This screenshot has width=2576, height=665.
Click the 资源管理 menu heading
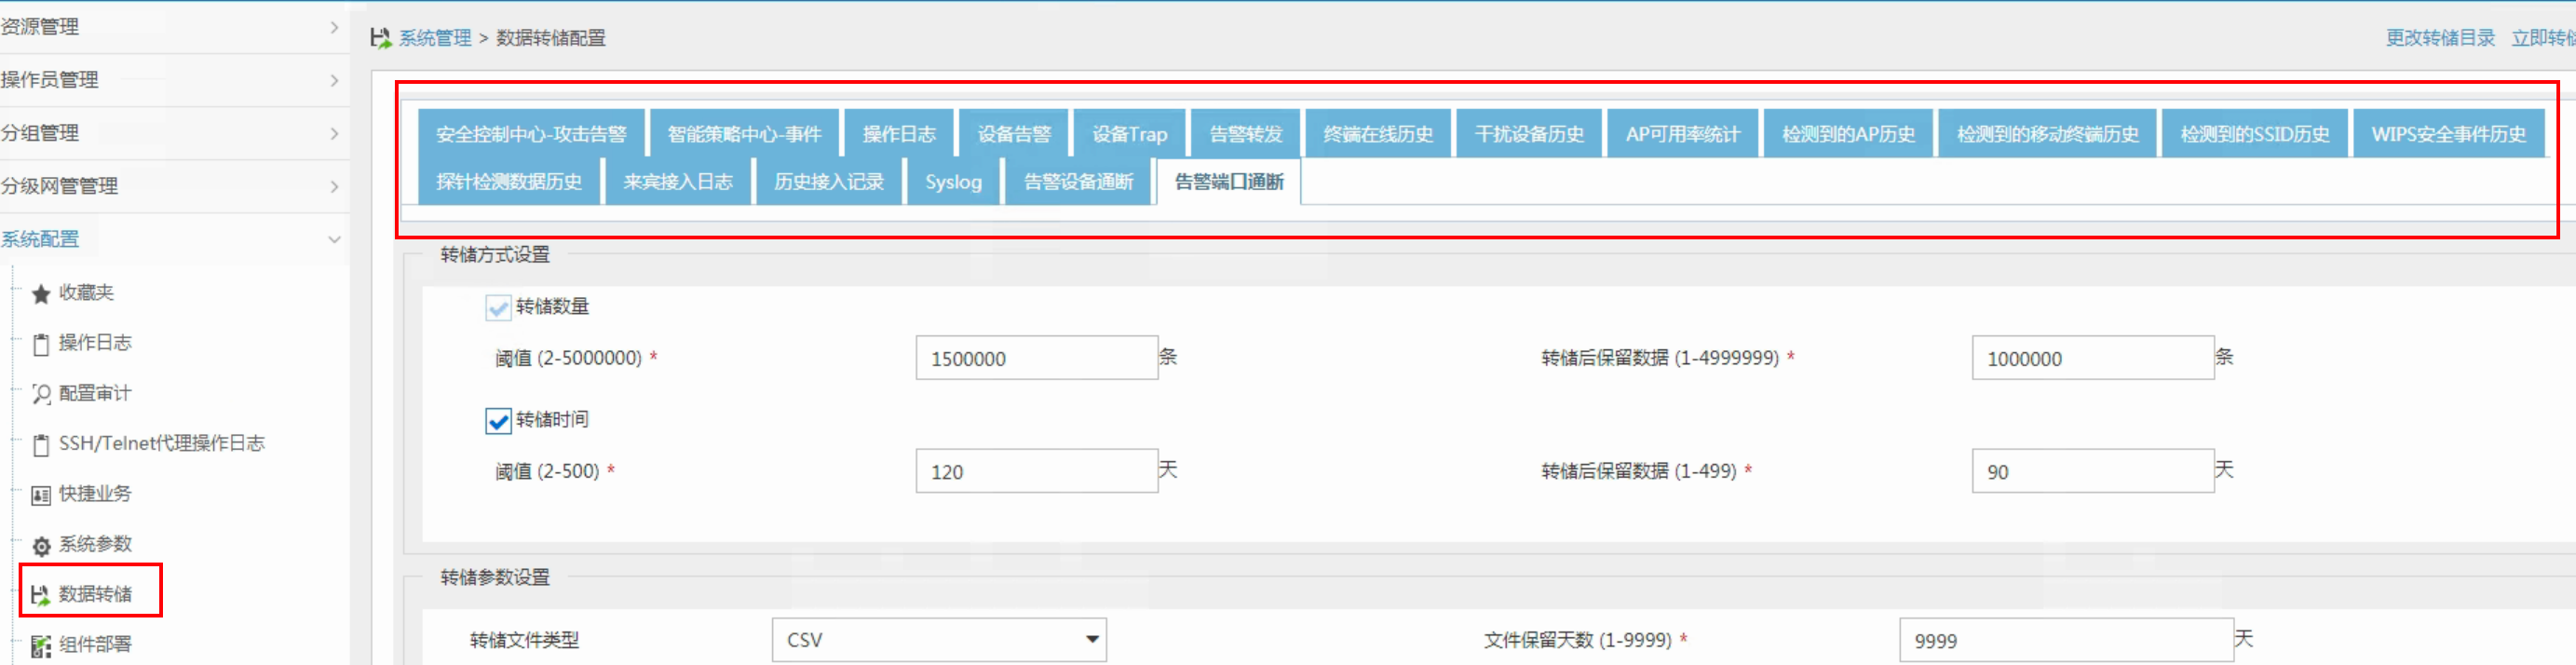(40, 27)
